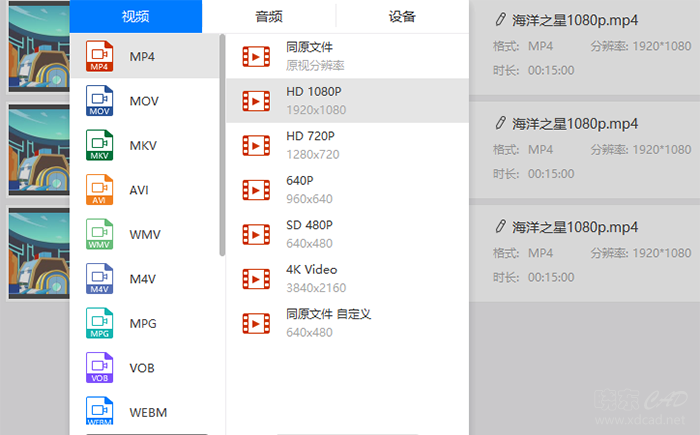Click the format list vertical scrollbar

coord(222,145)
